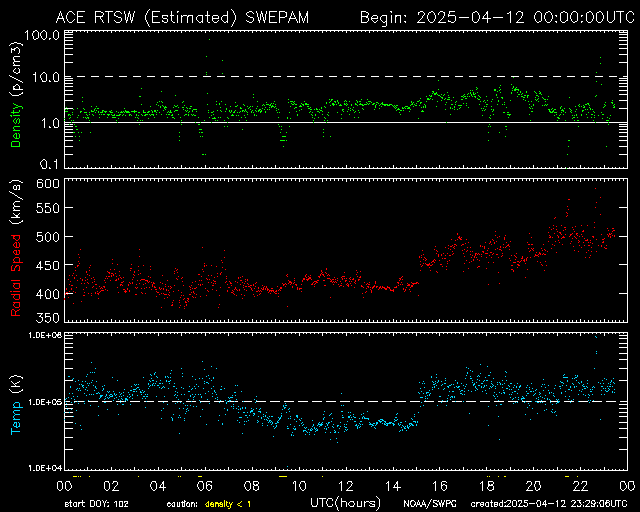The image size is (640, 512).
Task: Click the '20' hour label
Action: click(533, 486)
